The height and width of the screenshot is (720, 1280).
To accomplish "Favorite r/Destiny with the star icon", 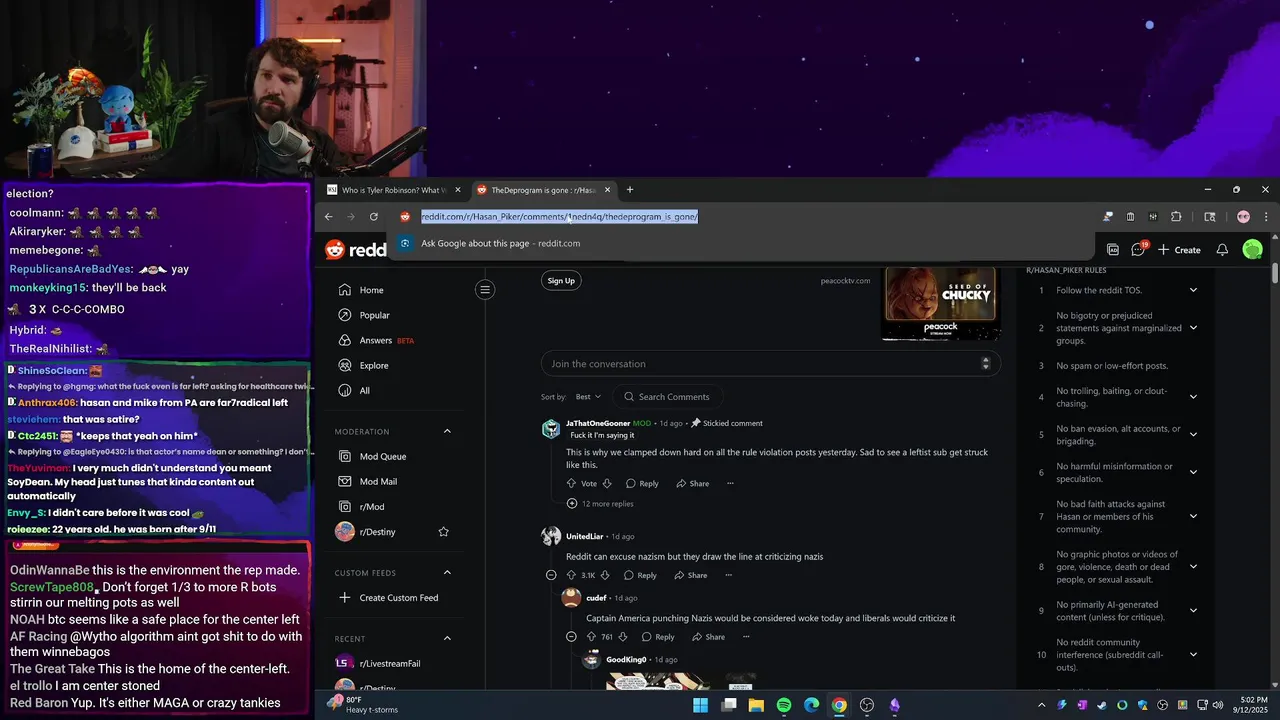I will point(444,532).
